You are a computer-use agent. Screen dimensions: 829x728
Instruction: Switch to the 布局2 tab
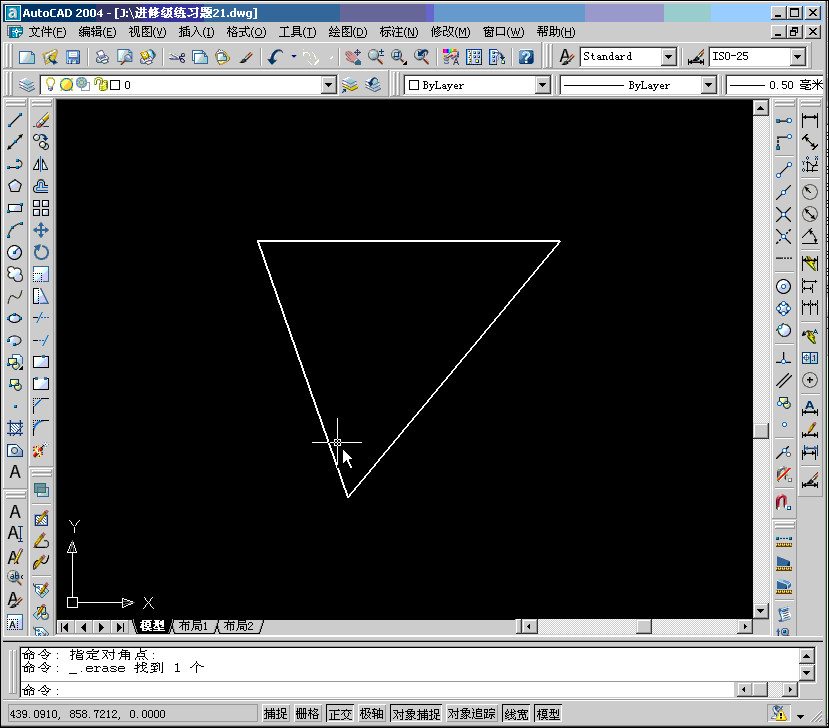pos(239,626)
